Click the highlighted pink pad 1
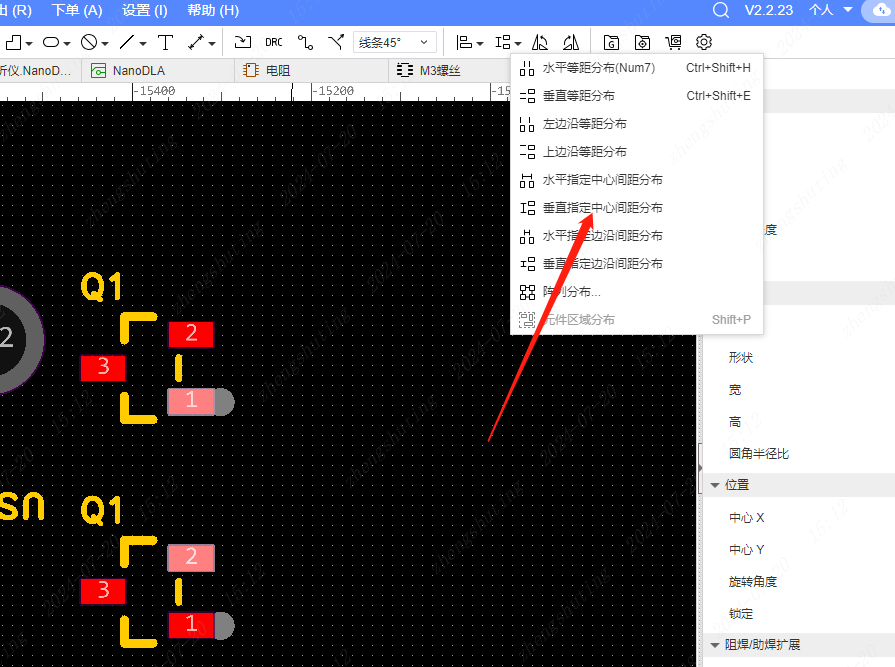 [x=191, y=402]
